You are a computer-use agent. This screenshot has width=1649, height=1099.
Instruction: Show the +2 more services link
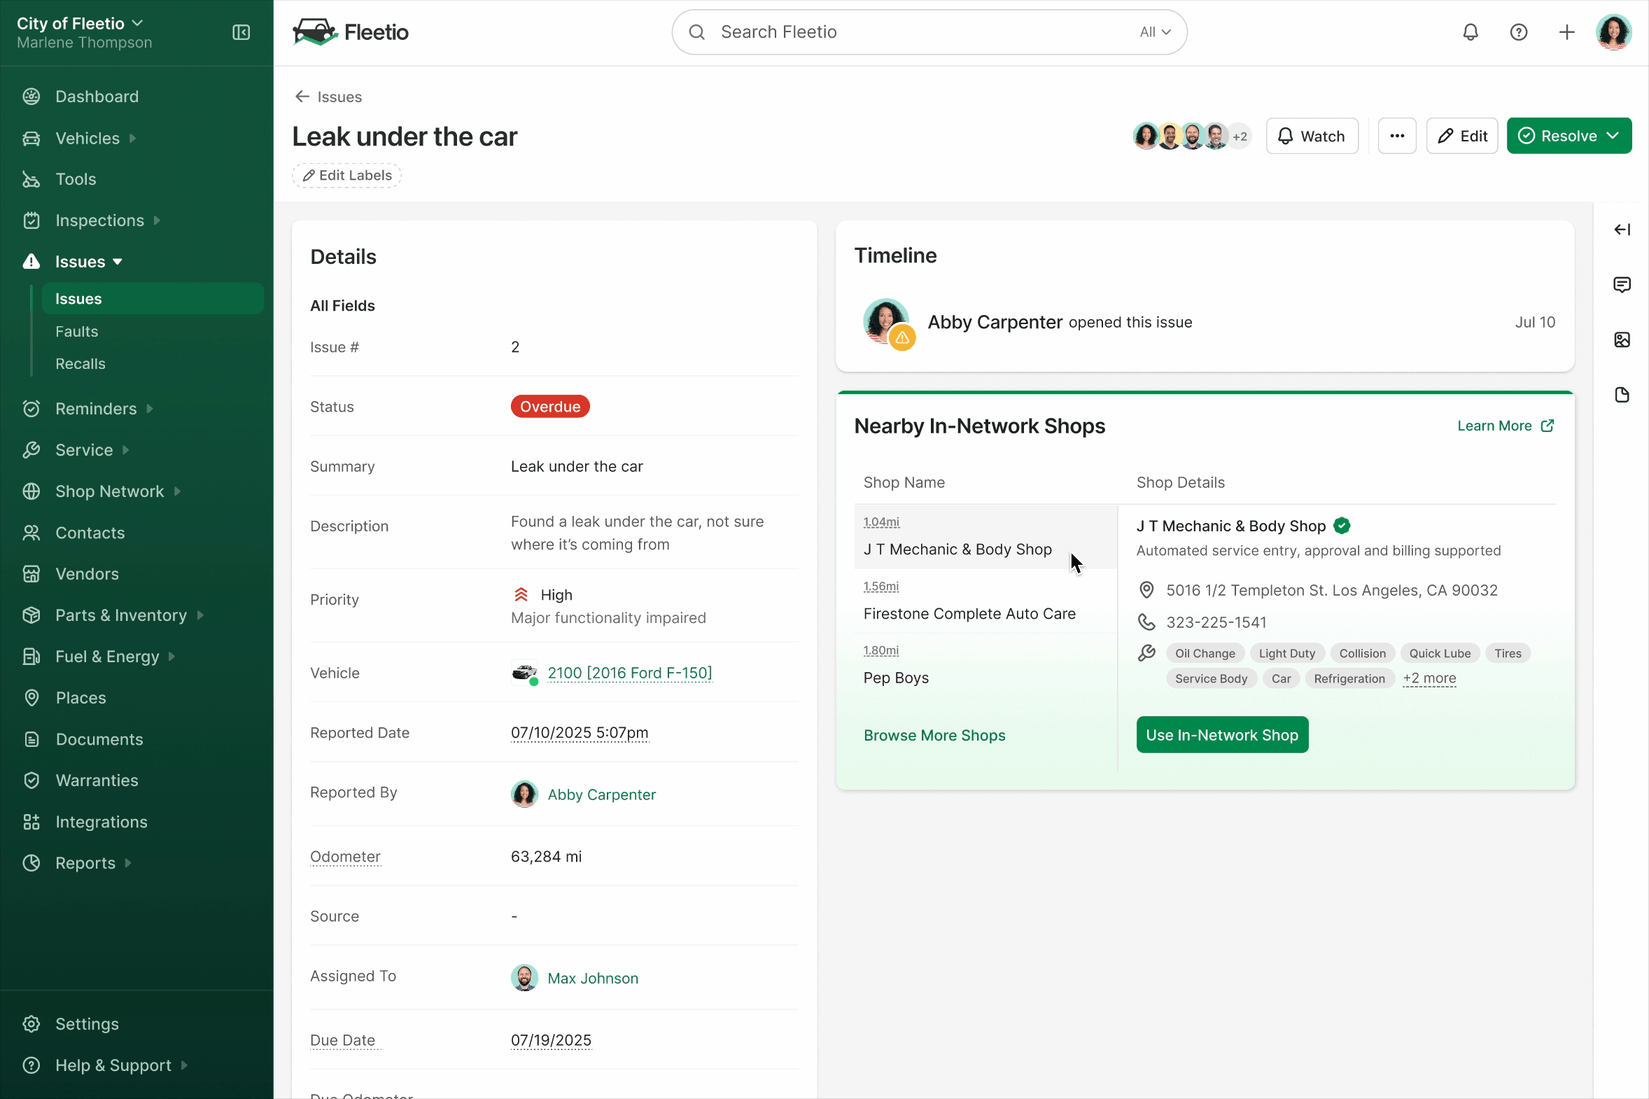click(x=1429, y=679)
